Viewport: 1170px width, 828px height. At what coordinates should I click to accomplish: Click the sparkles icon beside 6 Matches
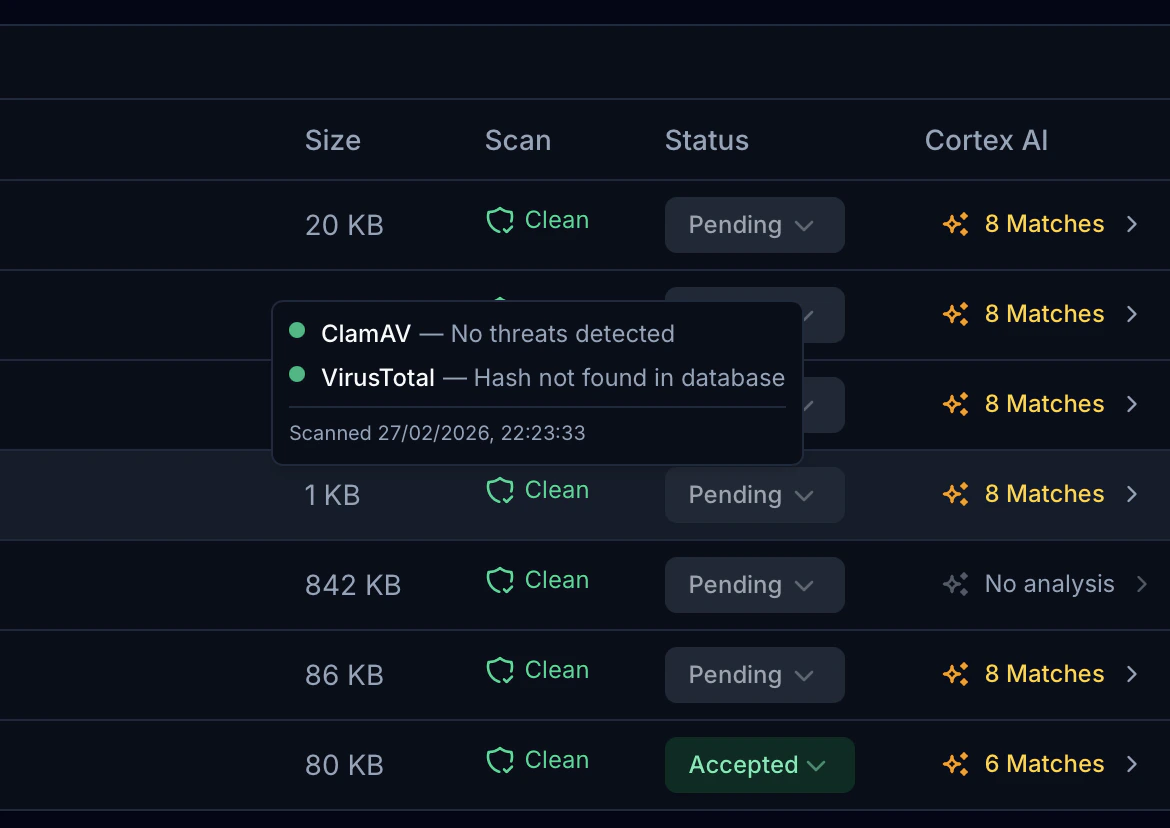(x=956, y=764)
